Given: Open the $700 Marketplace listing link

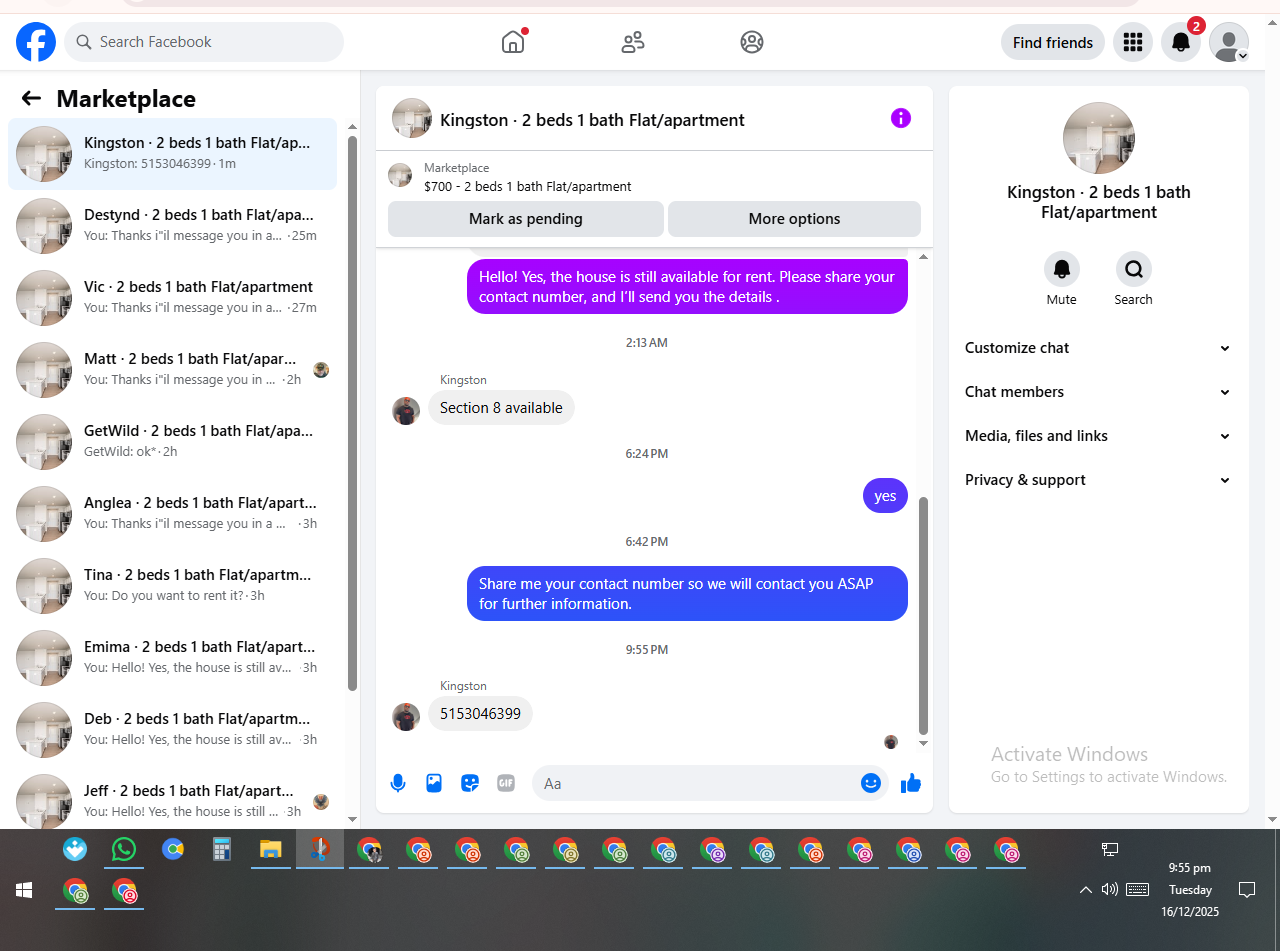Looking at the screenshot, I should (x=528, y=186).
